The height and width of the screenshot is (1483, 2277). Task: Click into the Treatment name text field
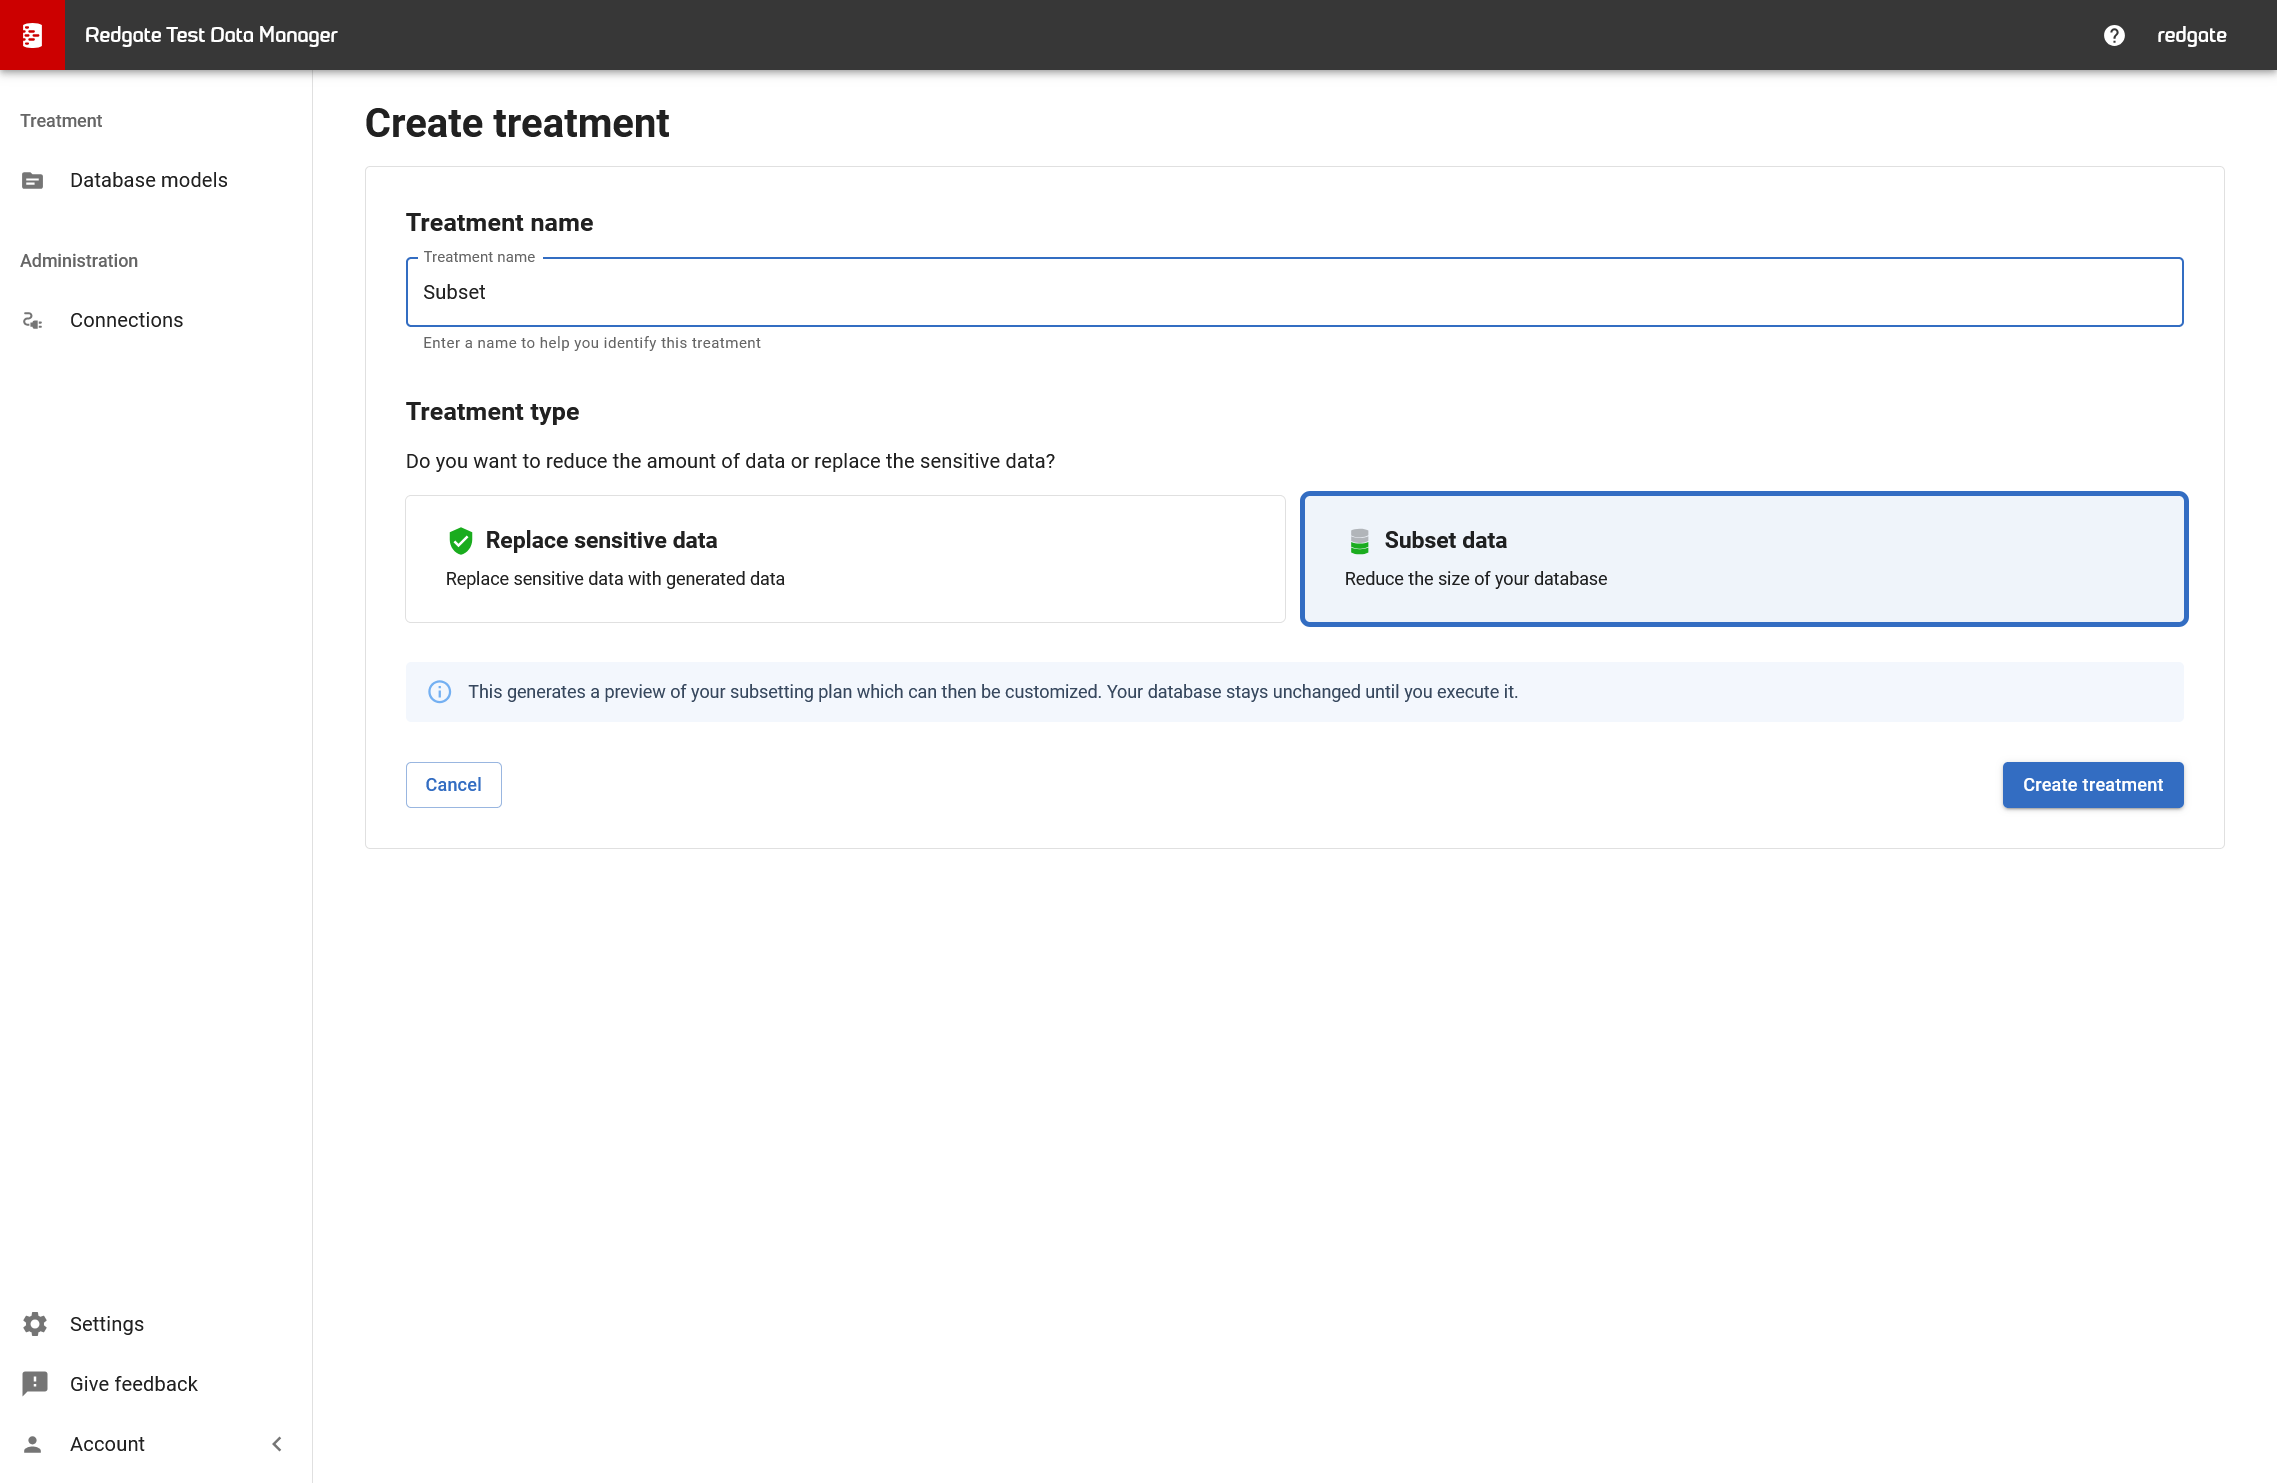tap(1294, 292)
